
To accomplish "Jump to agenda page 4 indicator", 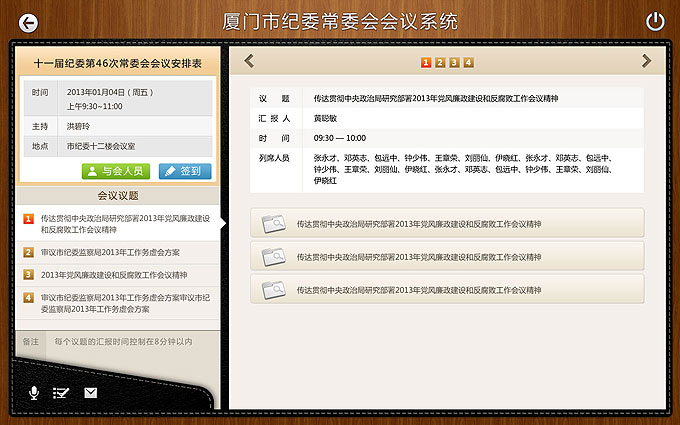I will 468,63.
